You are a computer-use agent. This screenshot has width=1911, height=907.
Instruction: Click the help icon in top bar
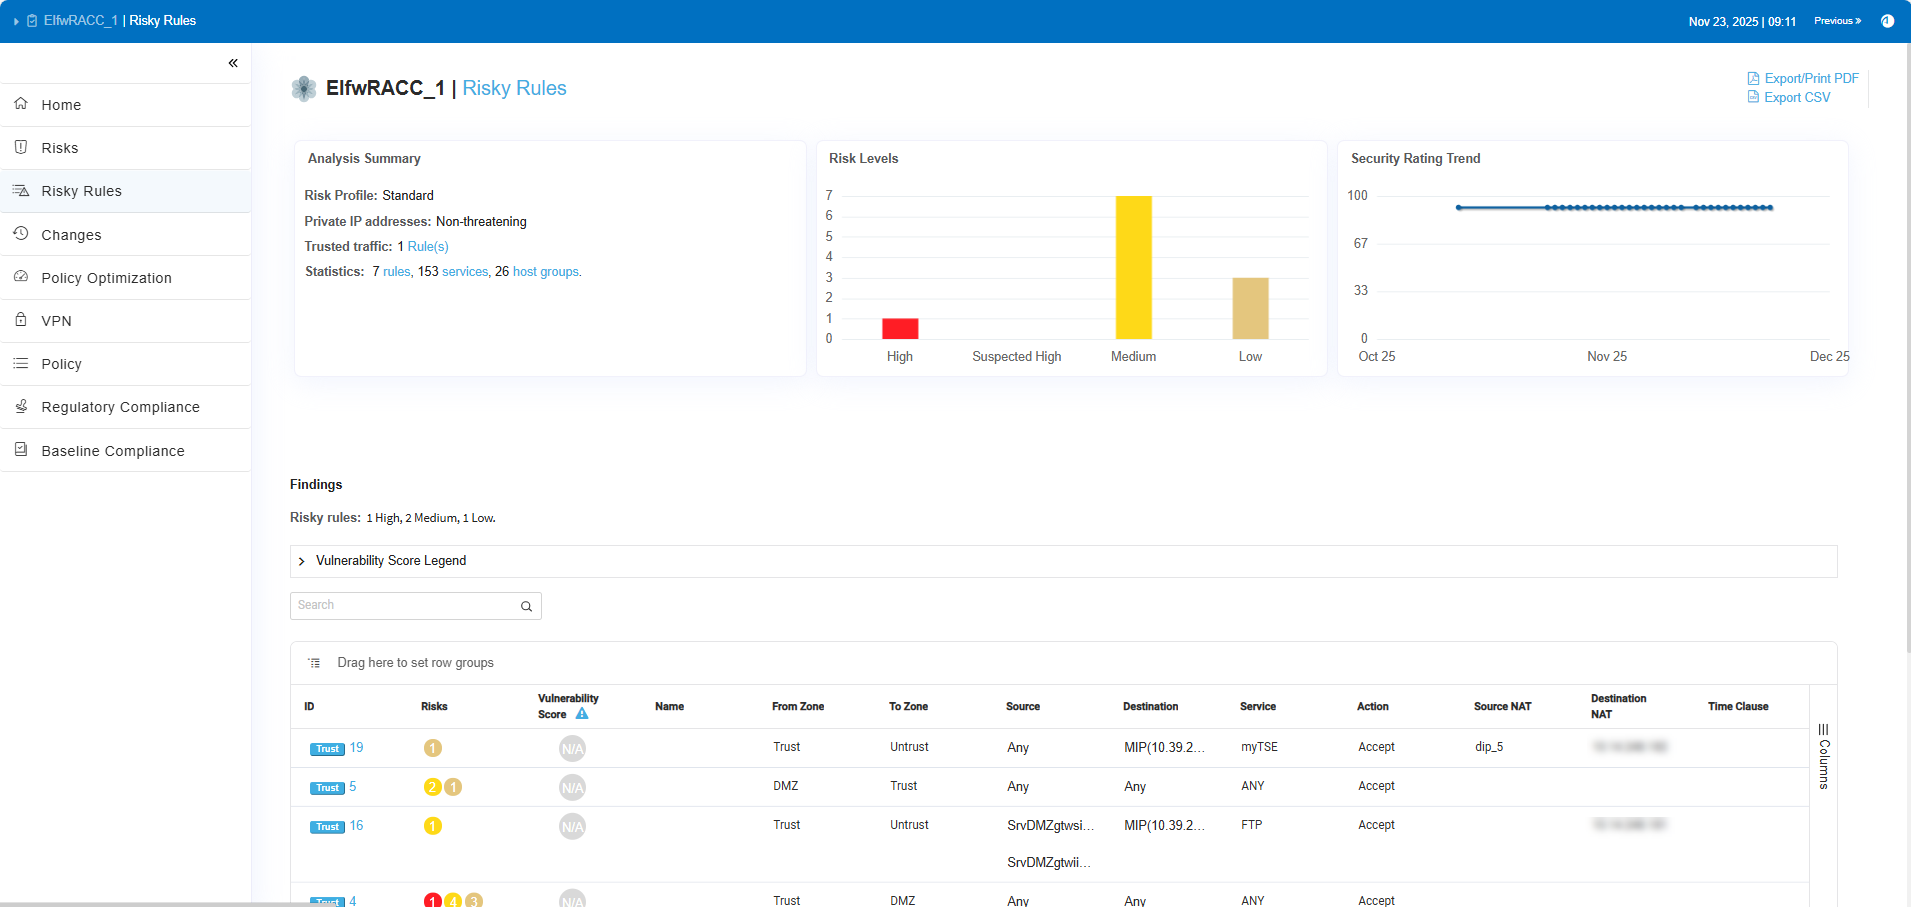coord(1887,21)
